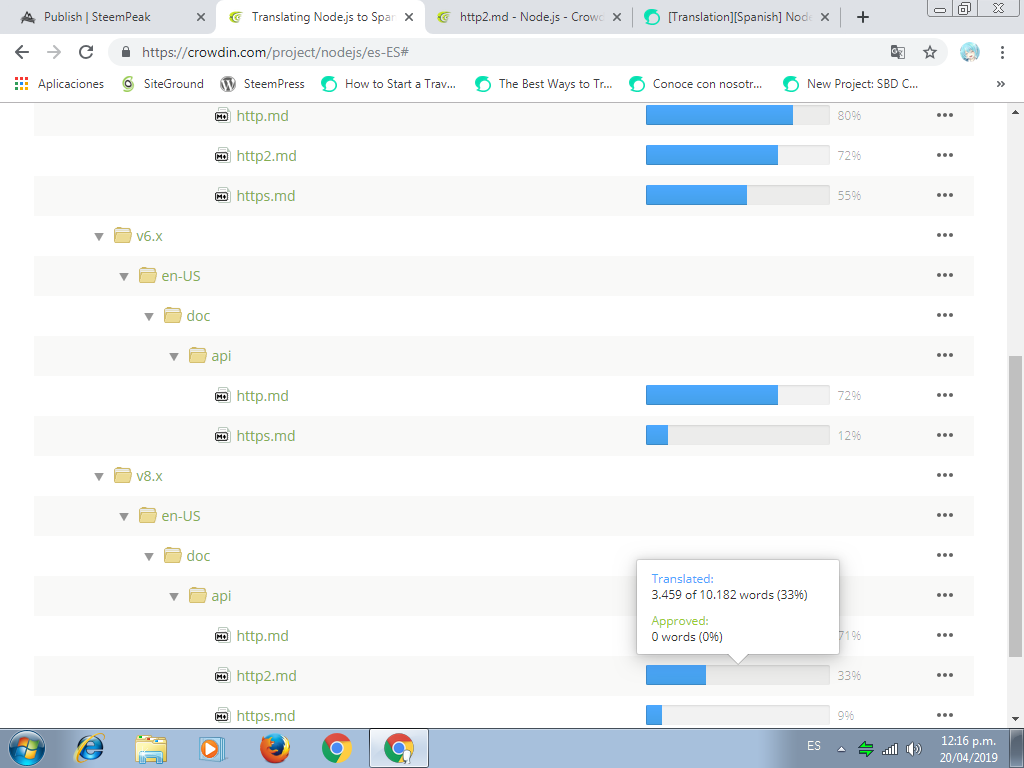Collapse the v8.x folder

click(99, 477)
